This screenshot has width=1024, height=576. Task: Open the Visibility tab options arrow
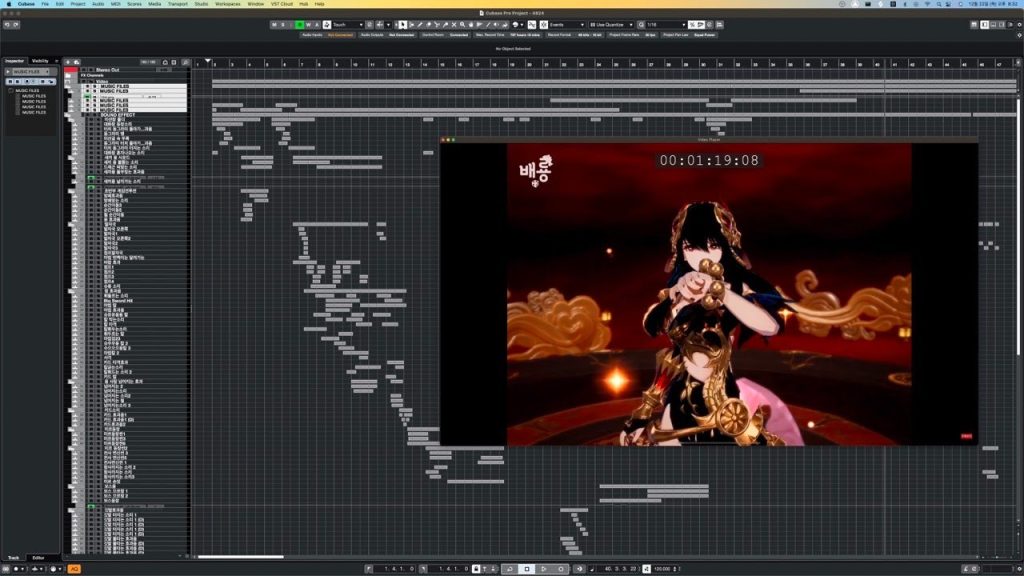(57, 61)
